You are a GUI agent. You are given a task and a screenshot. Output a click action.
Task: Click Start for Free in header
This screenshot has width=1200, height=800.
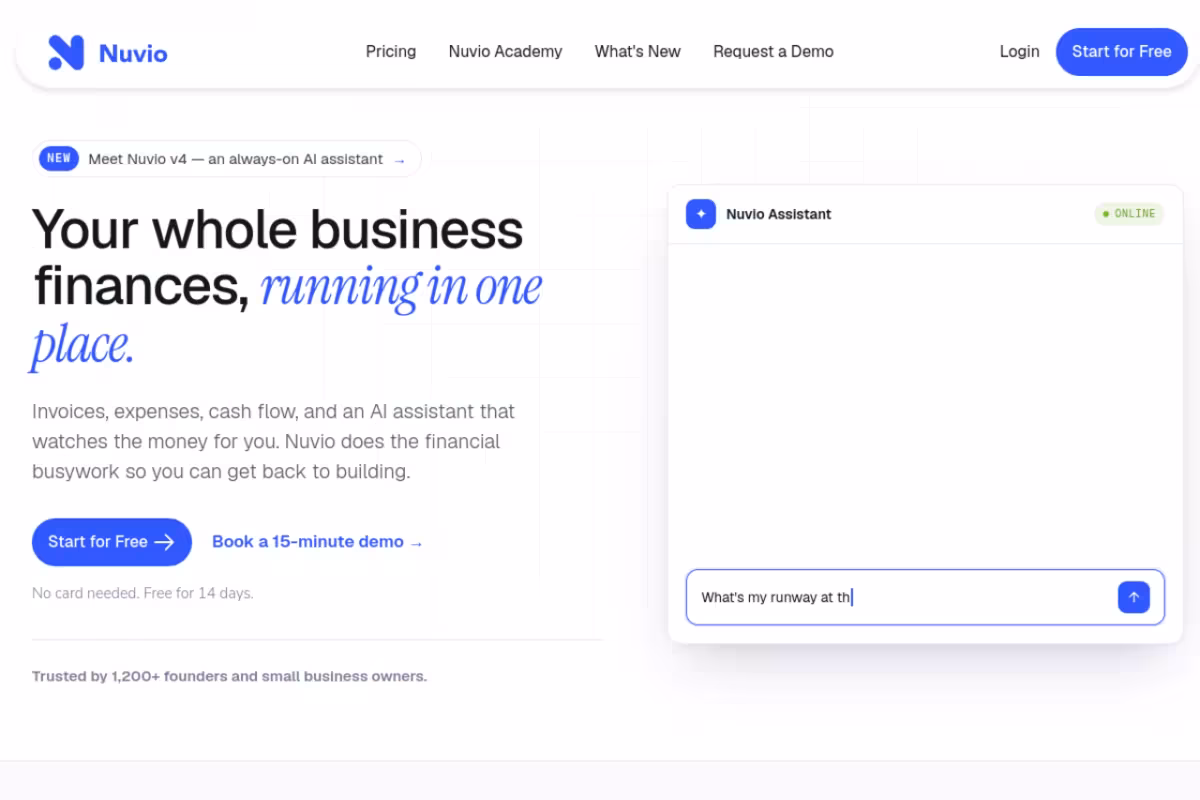tap(1121, 51)
